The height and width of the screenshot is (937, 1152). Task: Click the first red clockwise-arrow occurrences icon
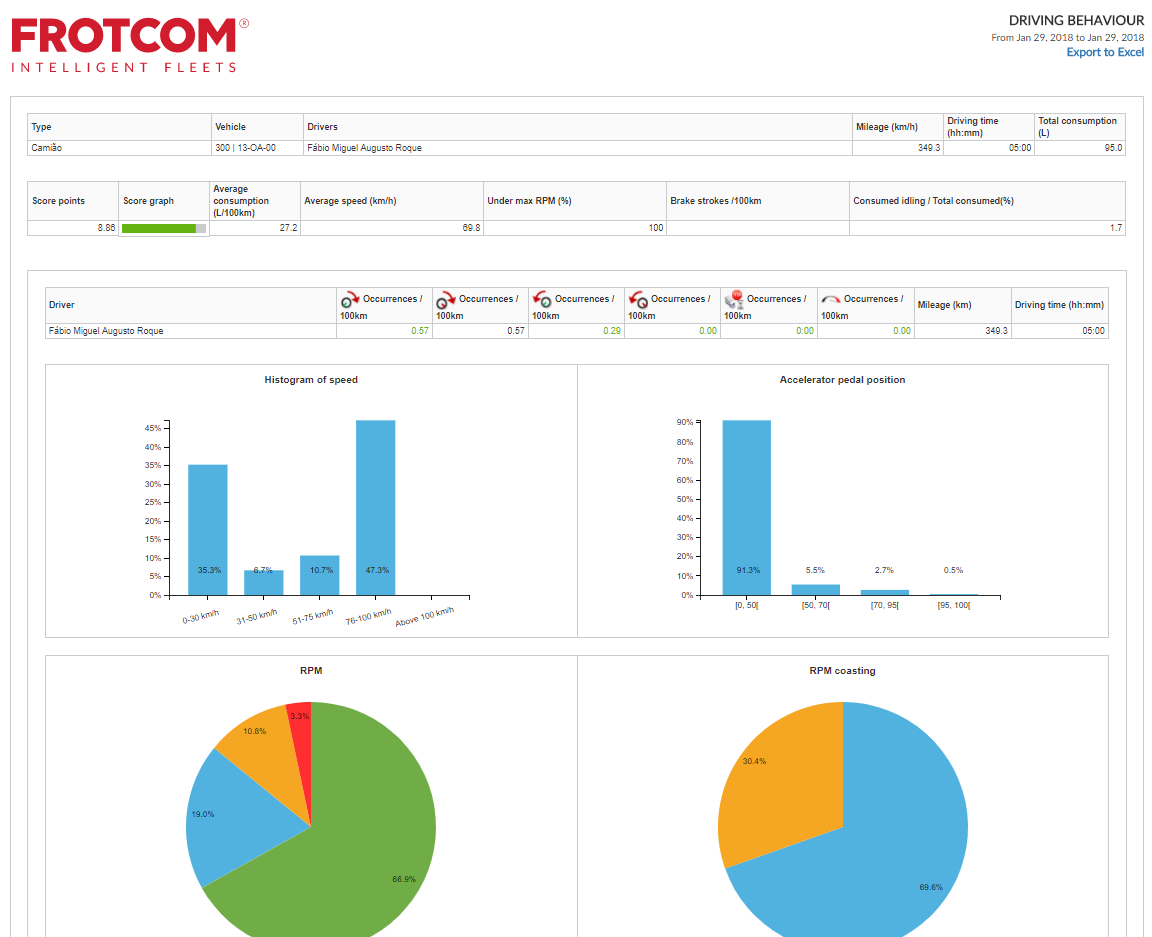click(350, 300)
